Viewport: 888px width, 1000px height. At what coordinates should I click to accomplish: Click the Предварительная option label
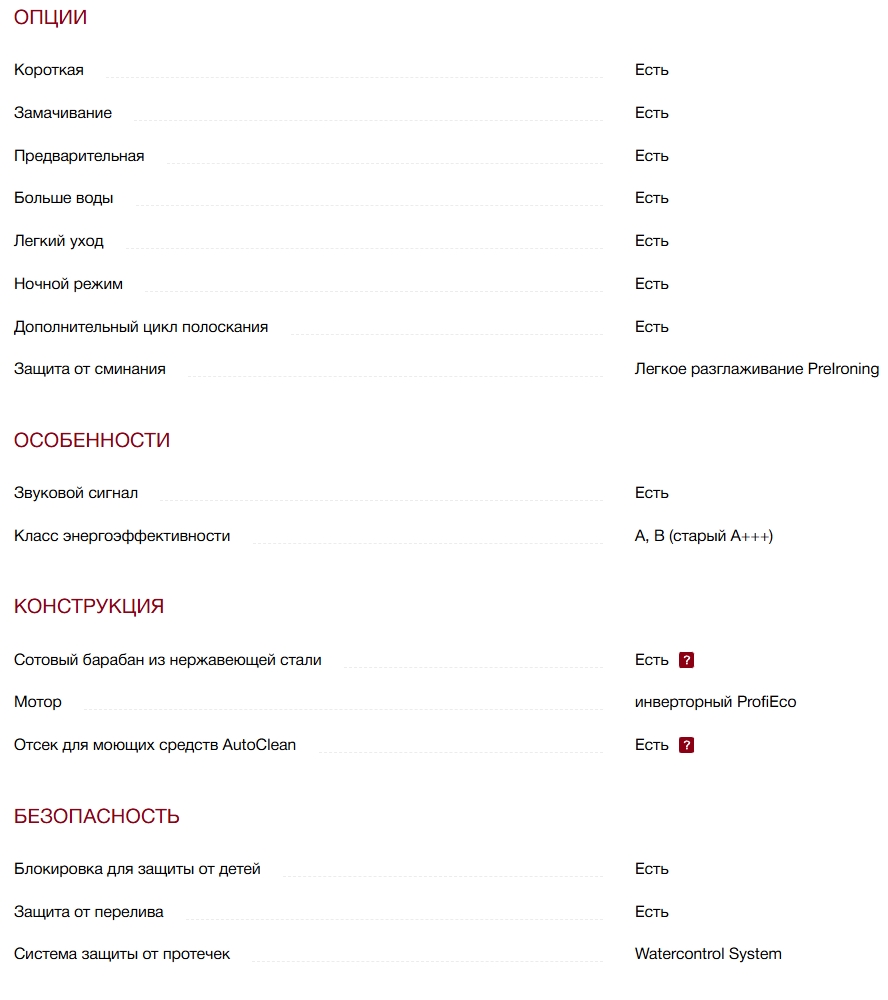tap(79, 156)
